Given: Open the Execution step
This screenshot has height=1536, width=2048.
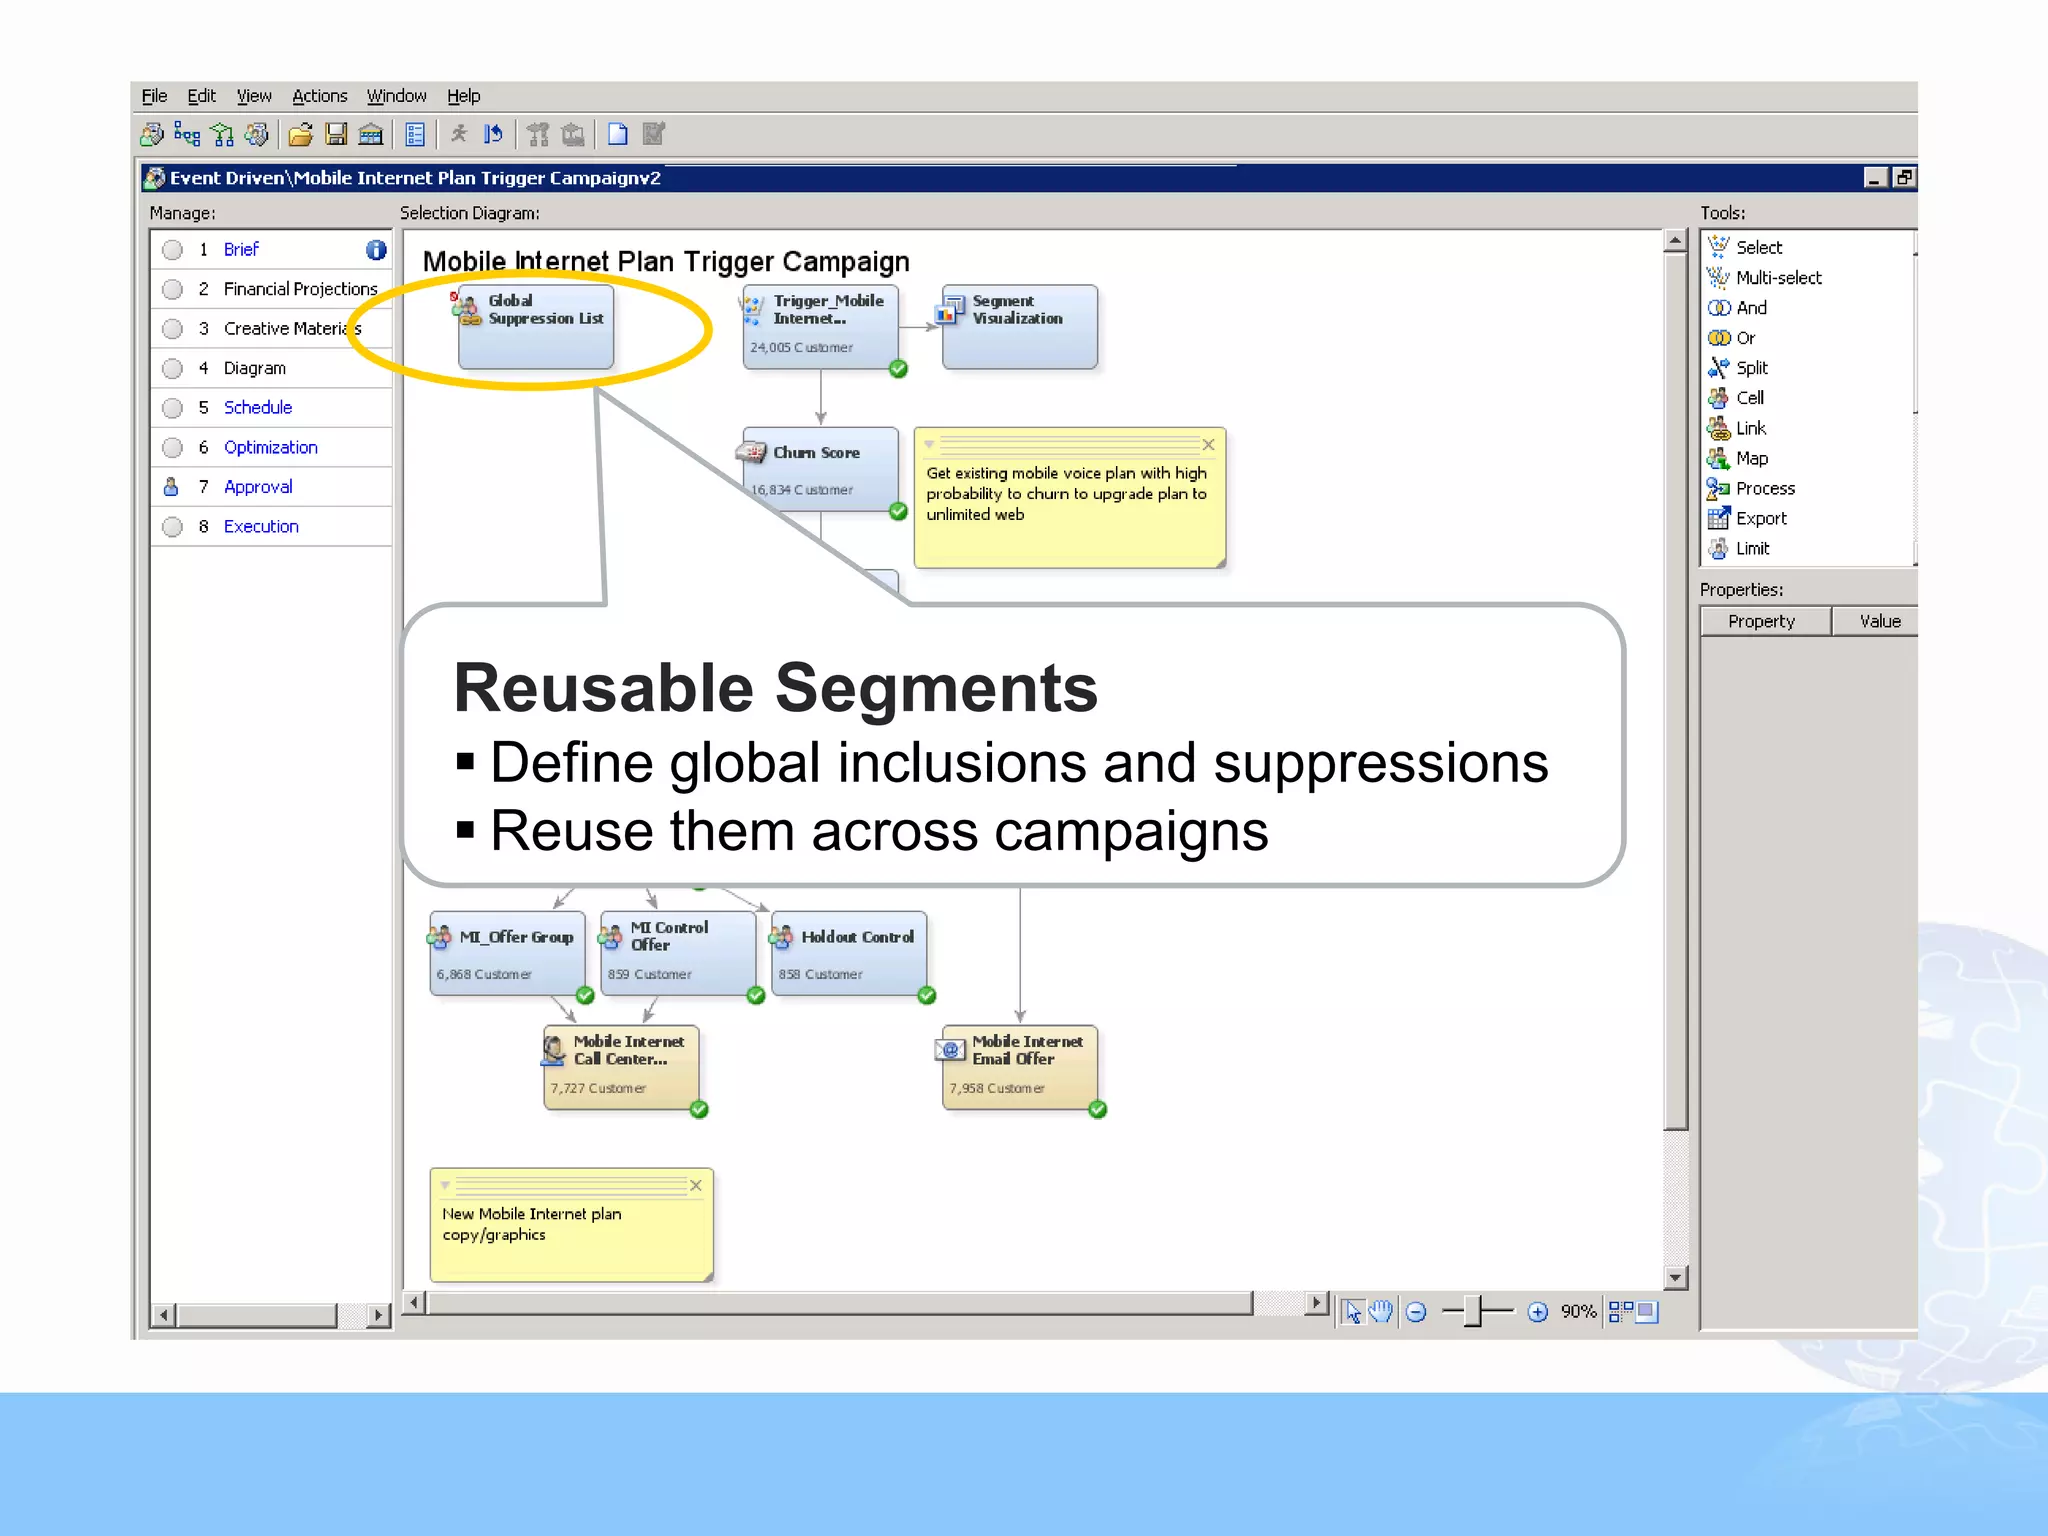Looking at the screenshot, I should point(261,526).
